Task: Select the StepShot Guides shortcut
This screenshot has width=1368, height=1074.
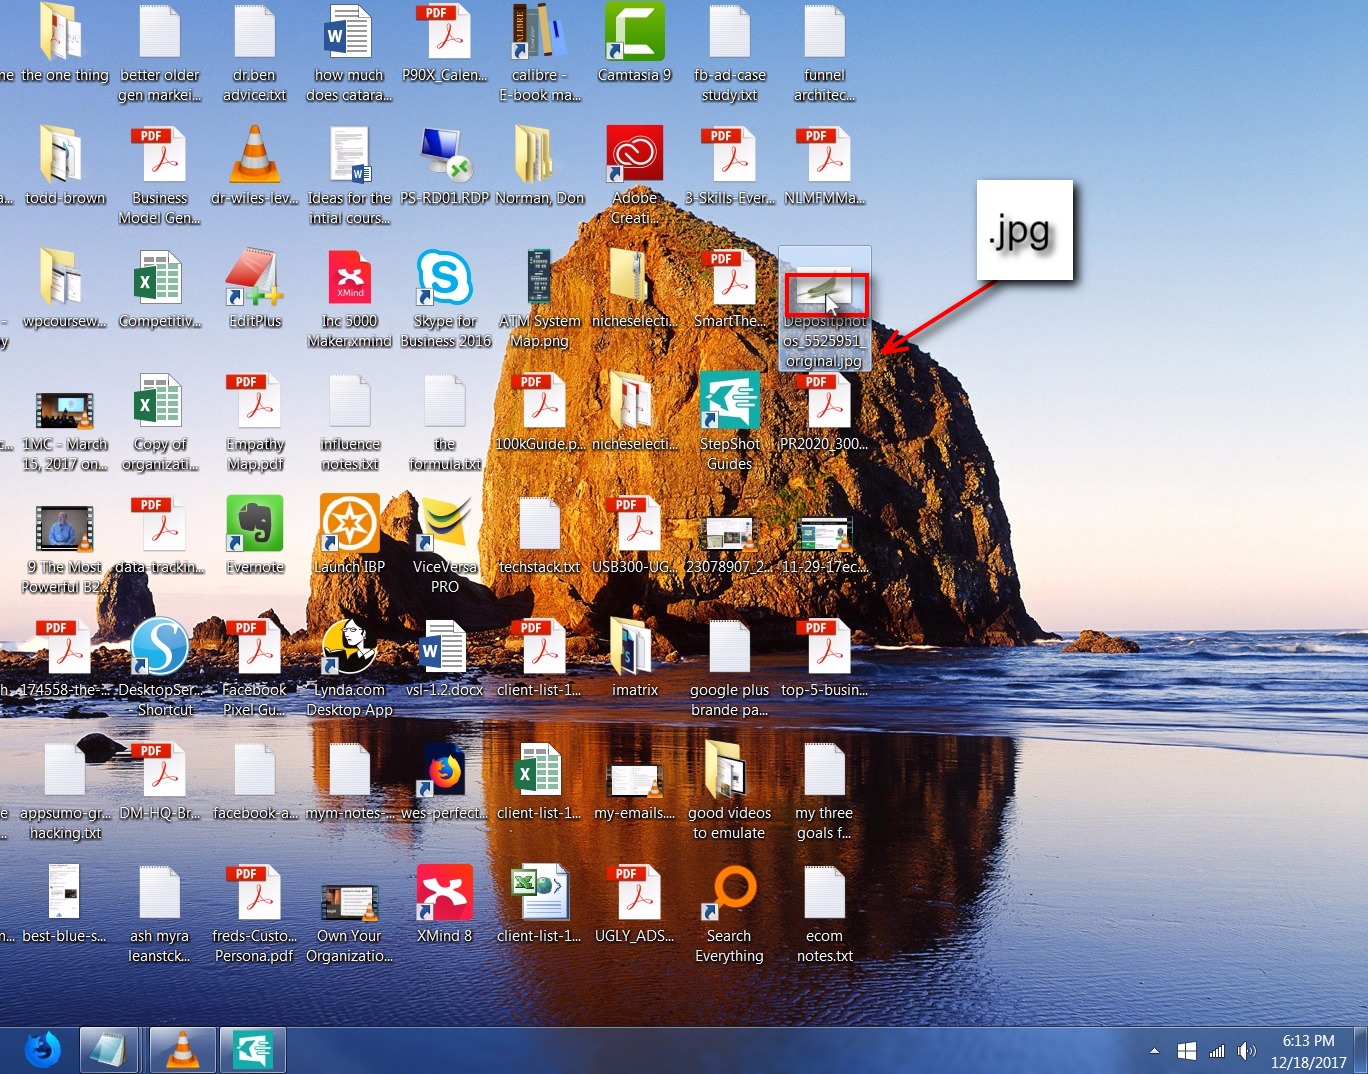Action: click(729, 404)
